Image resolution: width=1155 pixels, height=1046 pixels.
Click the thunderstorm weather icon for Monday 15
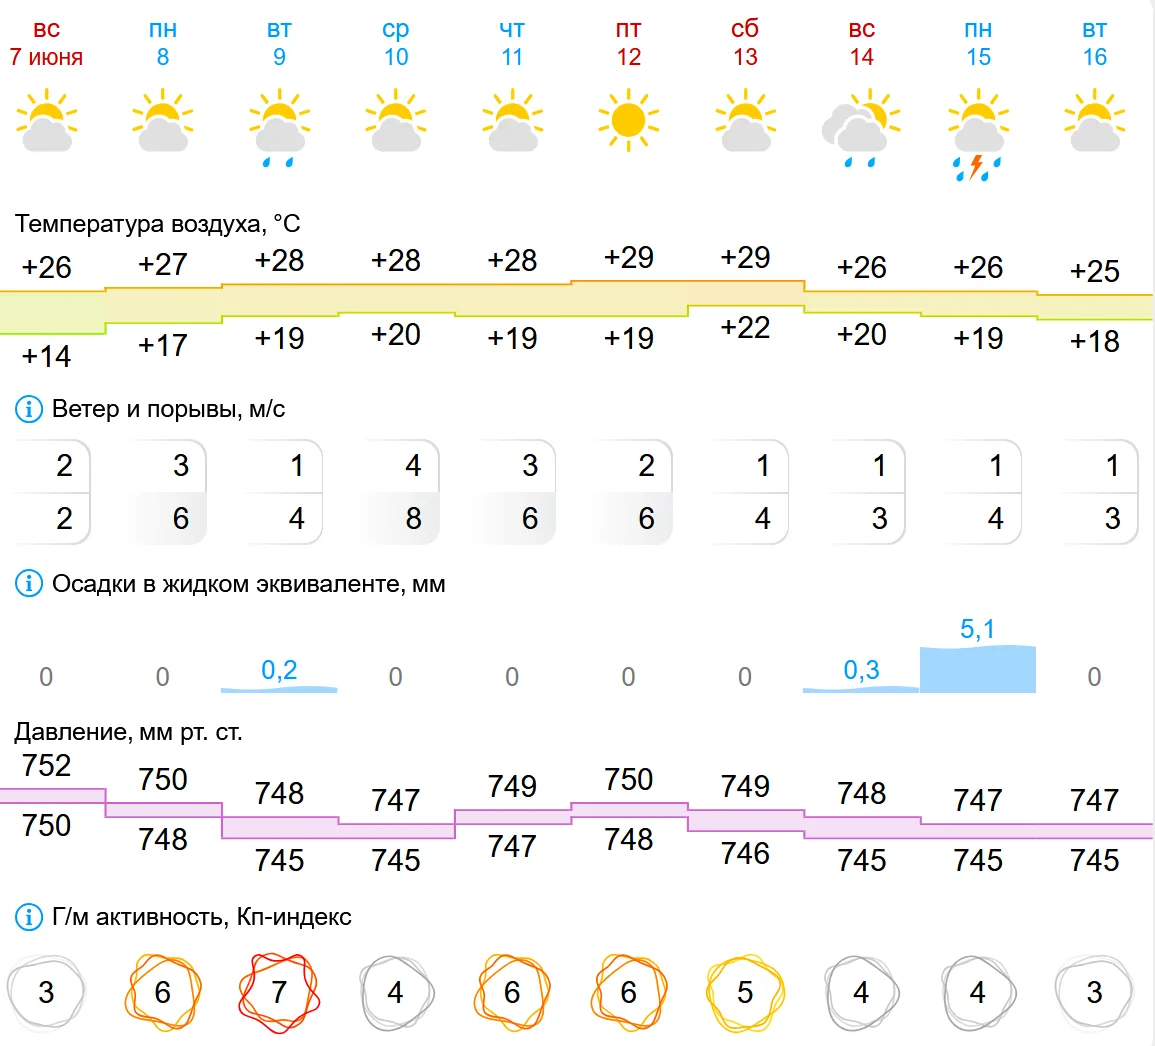point(978,135)
